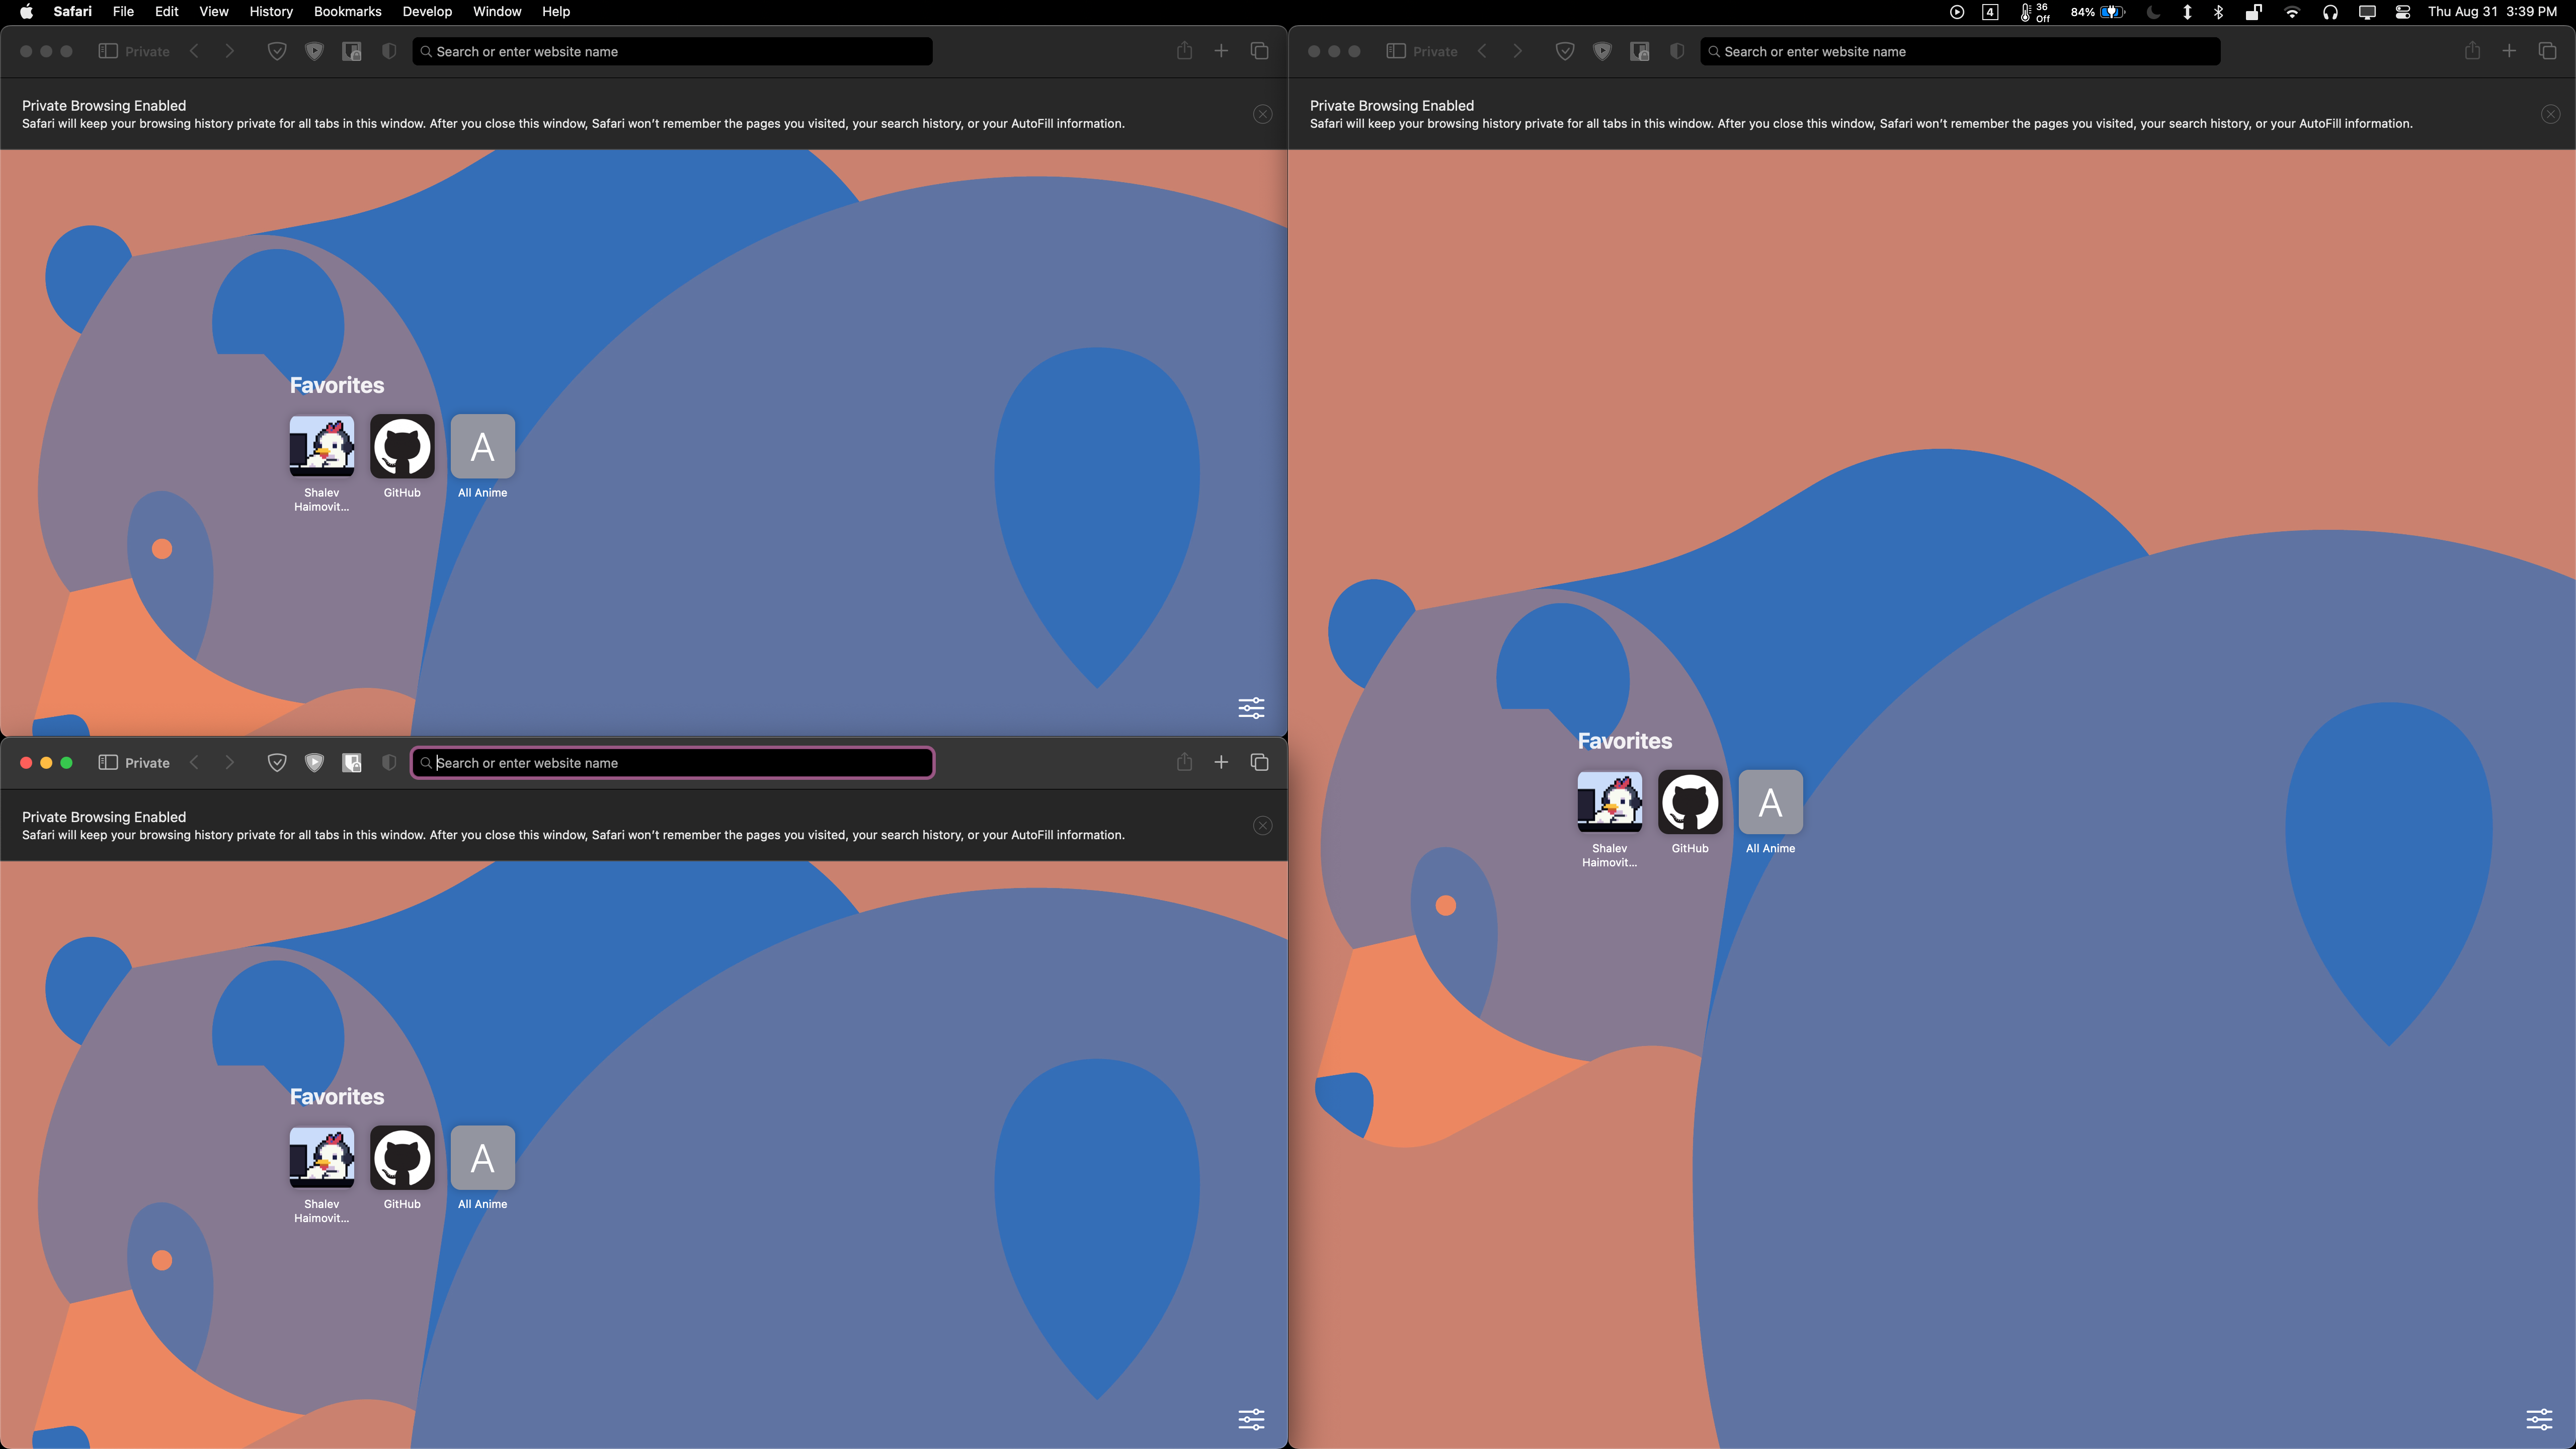
Task: Toggle the lock privacy extension icon
Action: (351, 762)
